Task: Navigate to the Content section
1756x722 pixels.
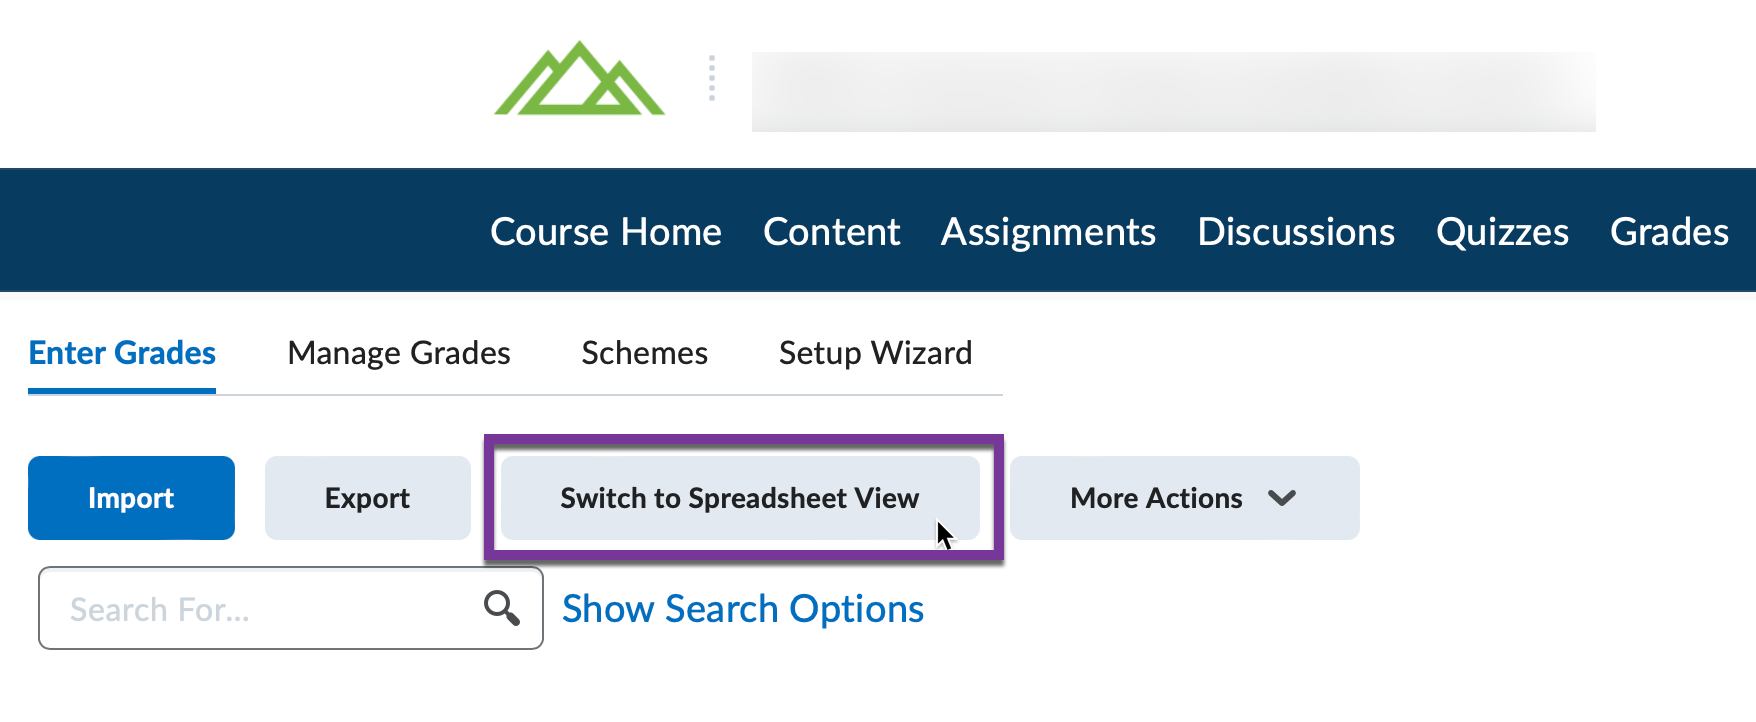Action: (831, 231)
